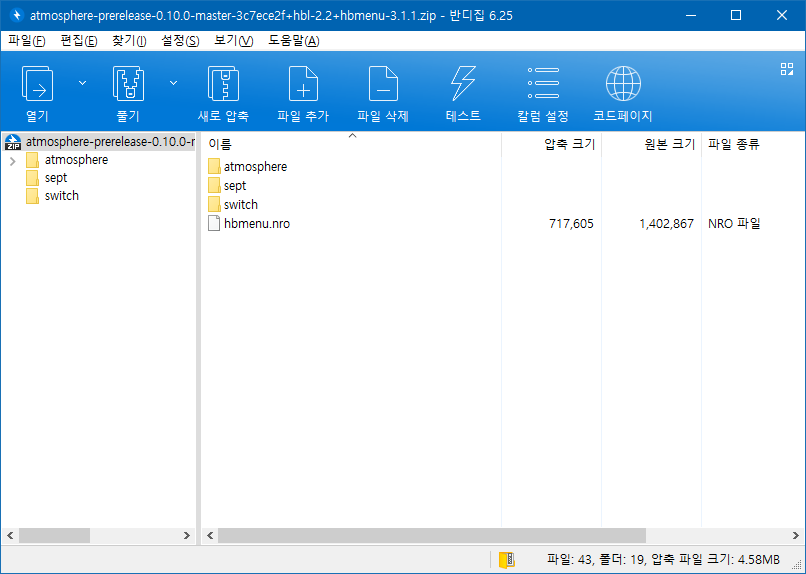
Task: Click the file list's horizontal scrollbar thumb
Action: tap(432, 535)
